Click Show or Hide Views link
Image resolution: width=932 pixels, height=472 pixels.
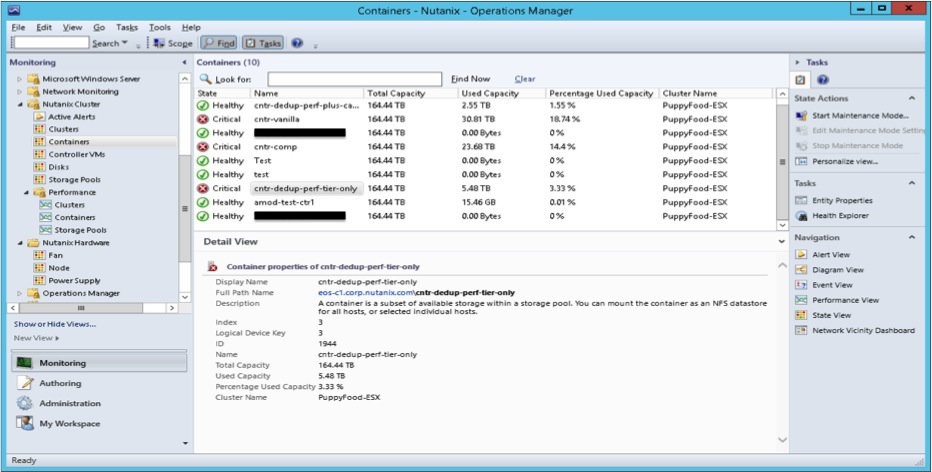pyautogui.click(x=55, y=324)
